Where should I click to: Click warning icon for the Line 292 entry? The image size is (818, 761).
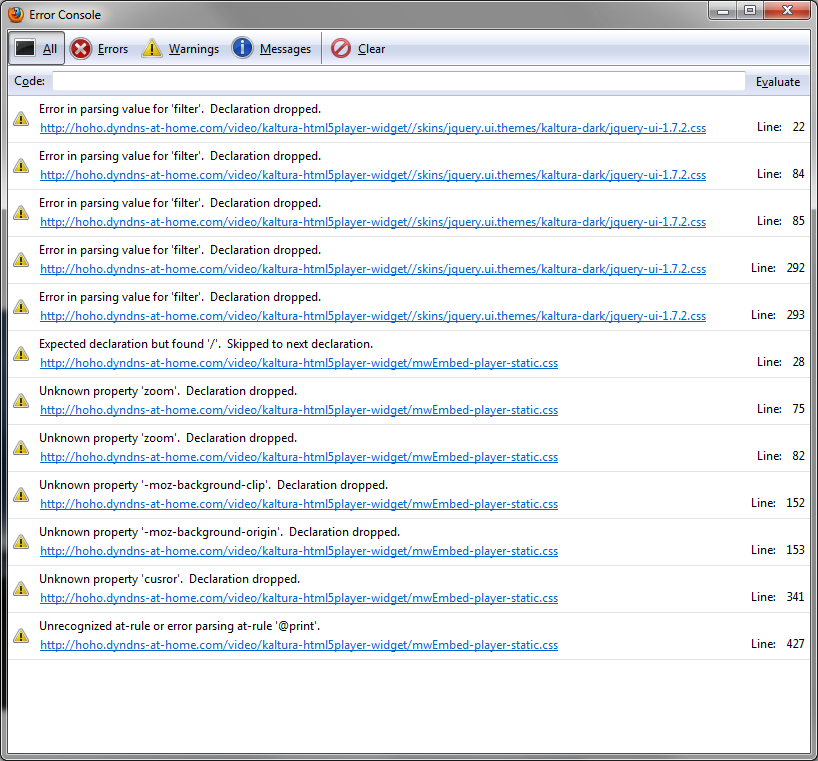(21, 259)
